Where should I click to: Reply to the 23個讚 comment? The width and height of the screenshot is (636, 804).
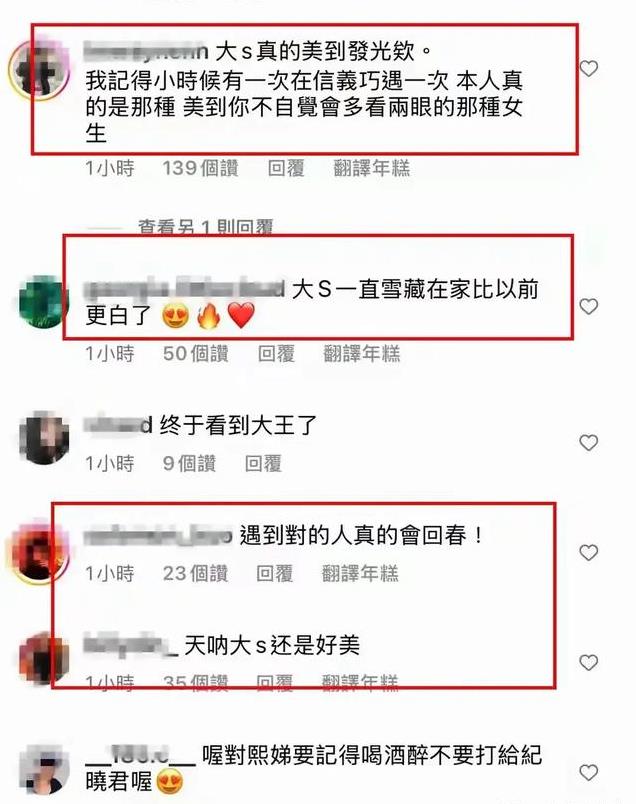274,573
